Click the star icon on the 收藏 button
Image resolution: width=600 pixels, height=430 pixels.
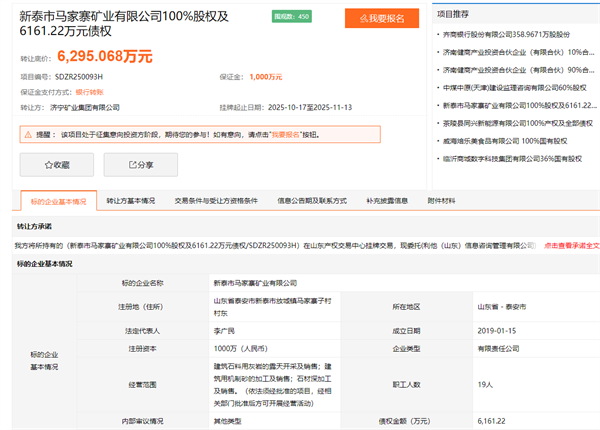click(48, 164)
